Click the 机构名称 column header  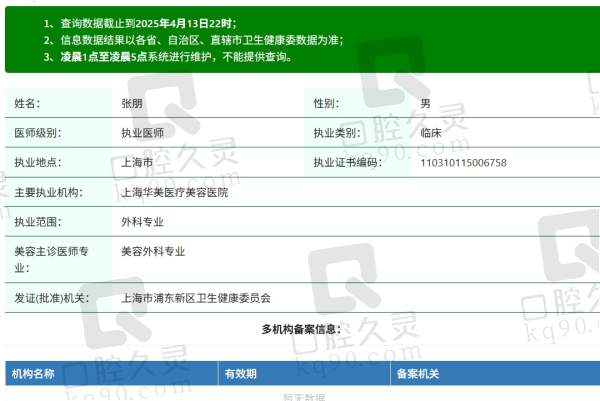click(x=33, y=373)
